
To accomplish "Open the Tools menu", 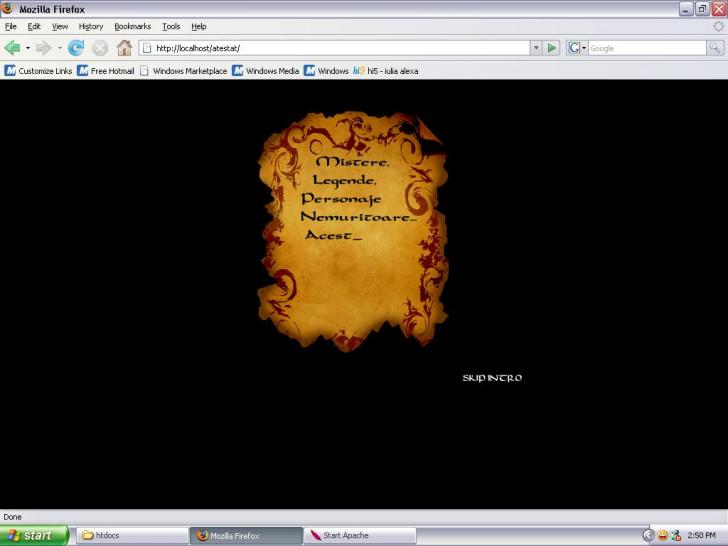I will pyautogui.click(x=171, y=26).
